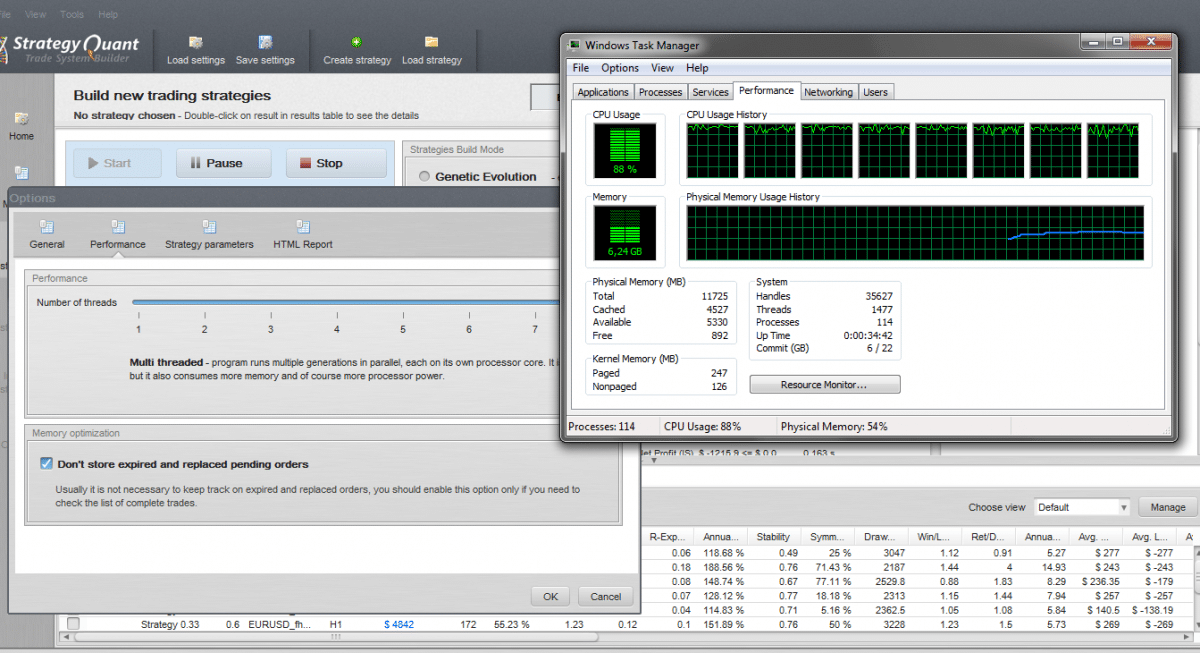This screenshot has height=653, width=1200.
Task: Open the Help menu in StrategyQuant
Action: pos(108,15)
